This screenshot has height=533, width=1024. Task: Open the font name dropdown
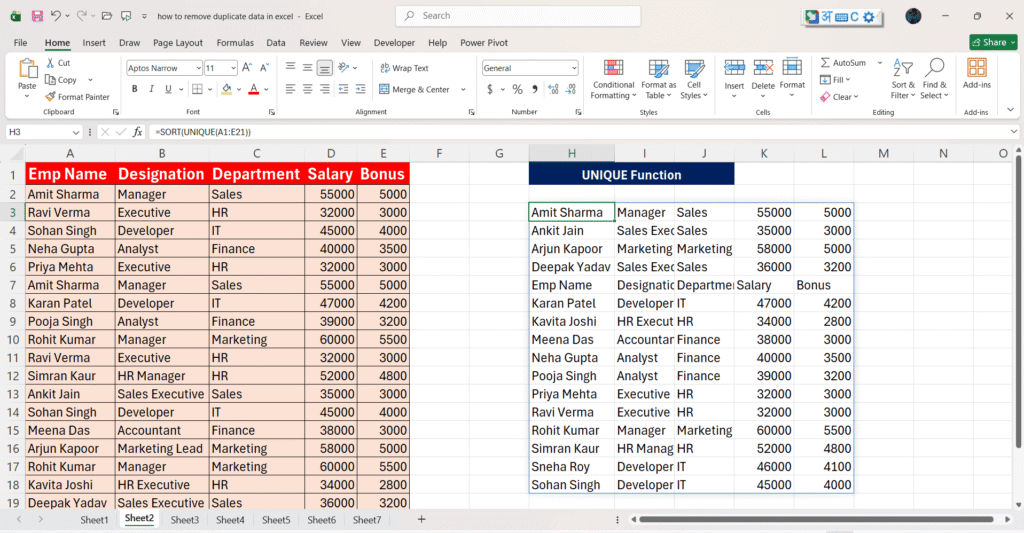coord(198,68)
